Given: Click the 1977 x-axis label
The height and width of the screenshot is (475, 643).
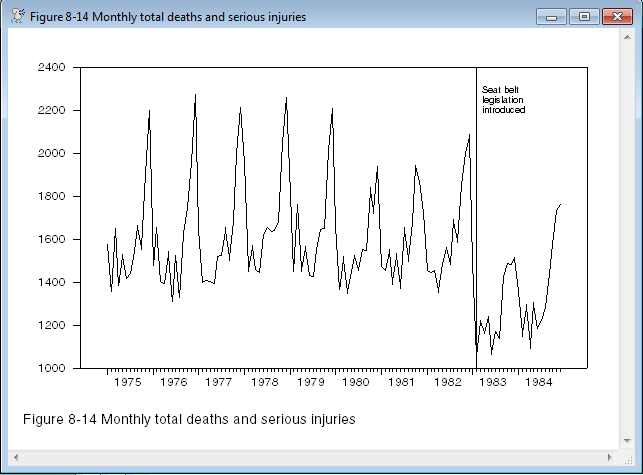Looking at the screenshot, I should [219, 383].
